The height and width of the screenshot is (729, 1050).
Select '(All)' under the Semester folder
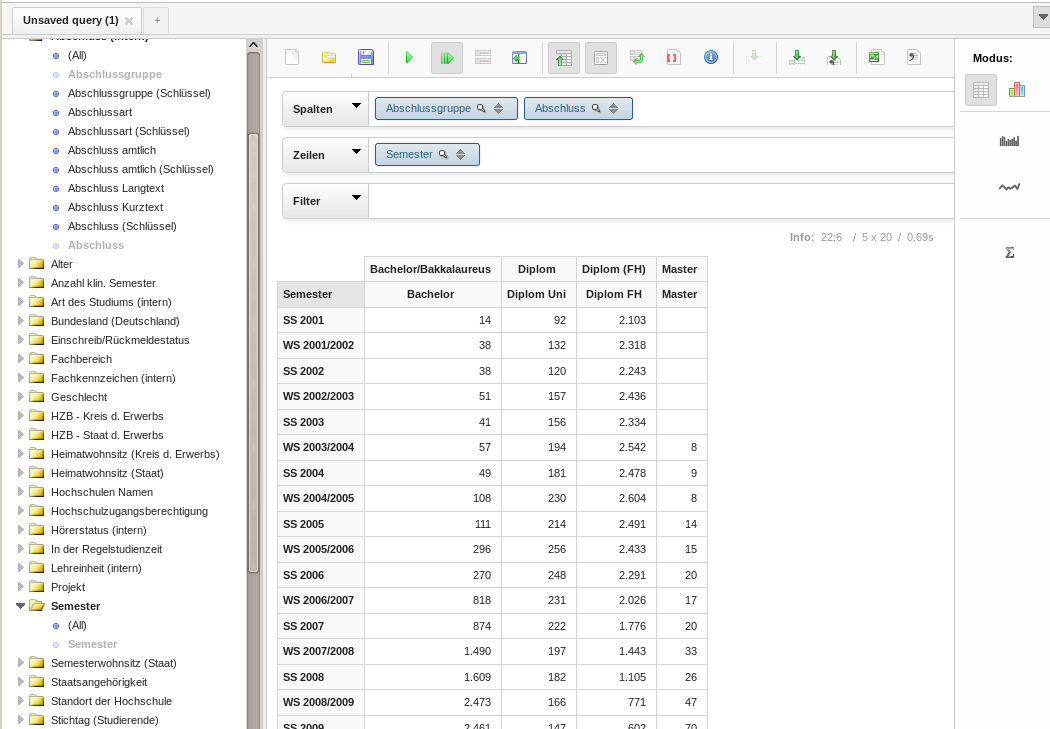tap(77, 625)
